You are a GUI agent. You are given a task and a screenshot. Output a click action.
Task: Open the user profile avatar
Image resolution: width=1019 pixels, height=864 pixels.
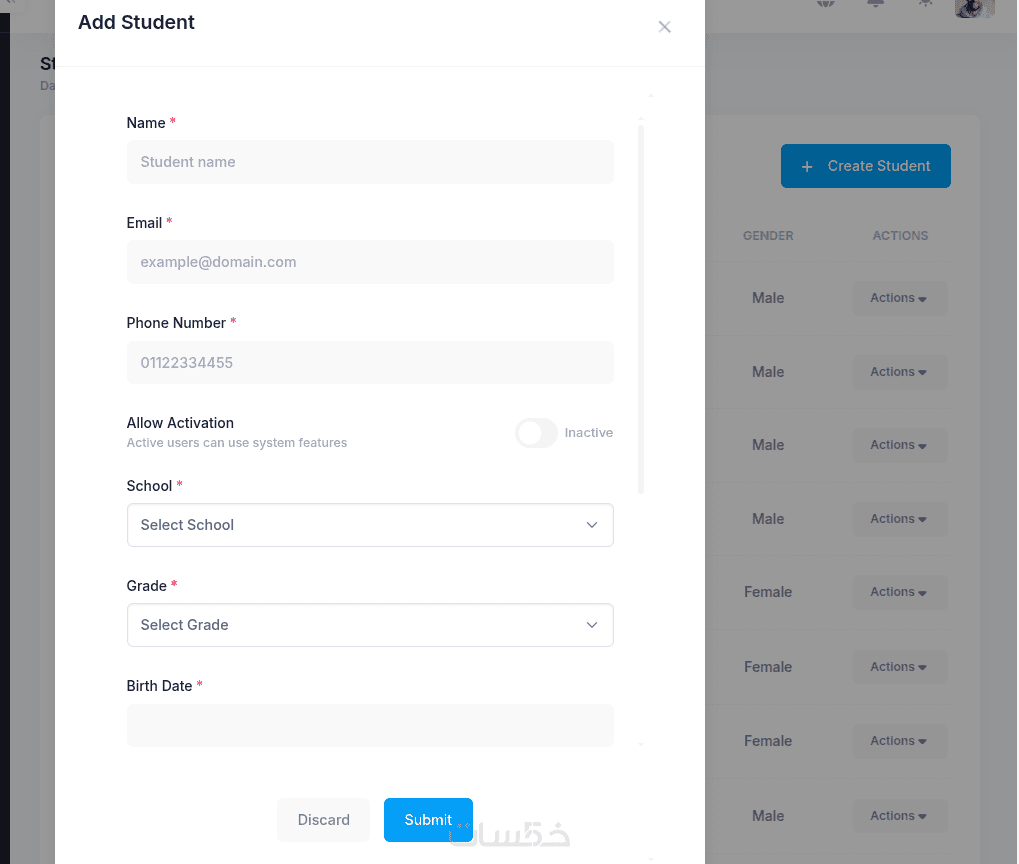tap(974, 7)
